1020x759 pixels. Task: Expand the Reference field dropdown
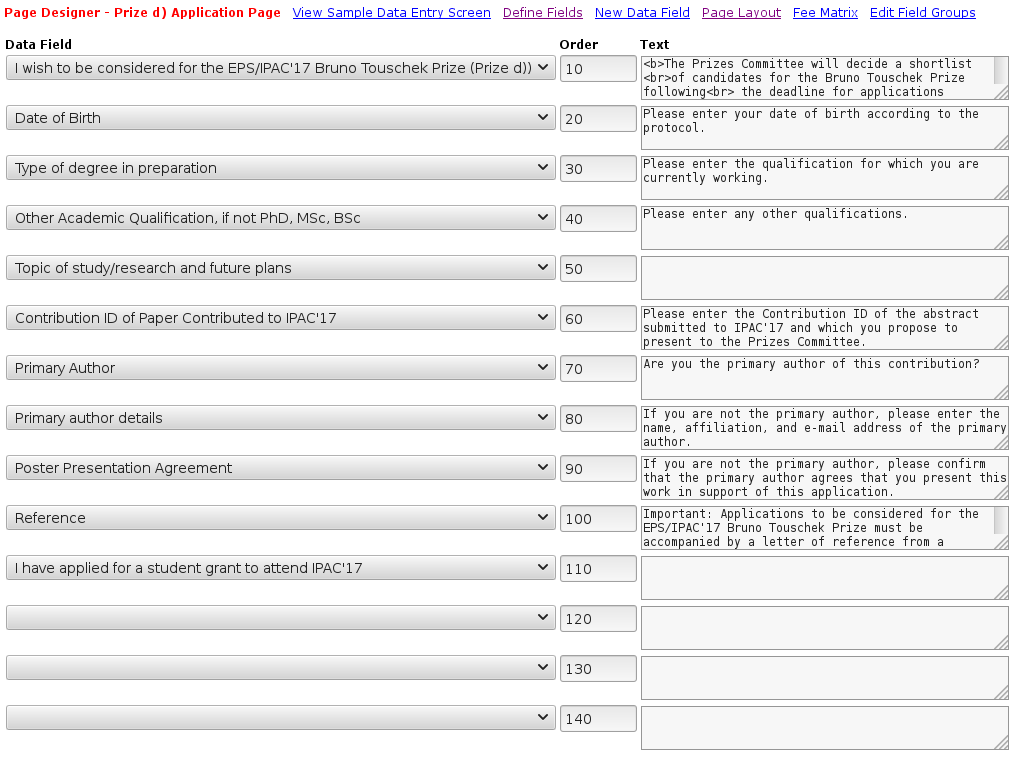[x=281, y=518]
